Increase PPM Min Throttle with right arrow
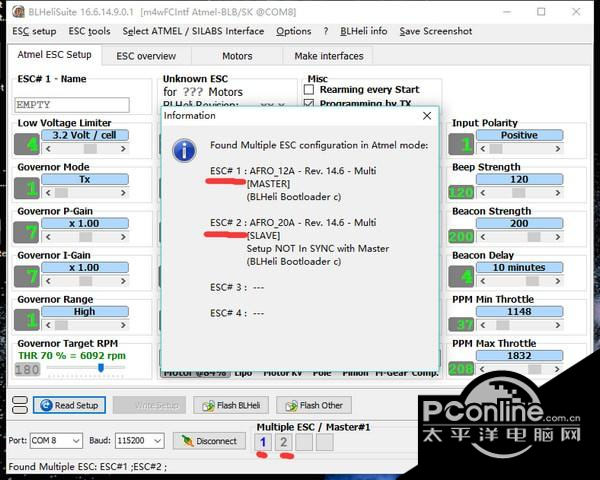The height and width of the screenshot is (480, 600). [558, 325]
